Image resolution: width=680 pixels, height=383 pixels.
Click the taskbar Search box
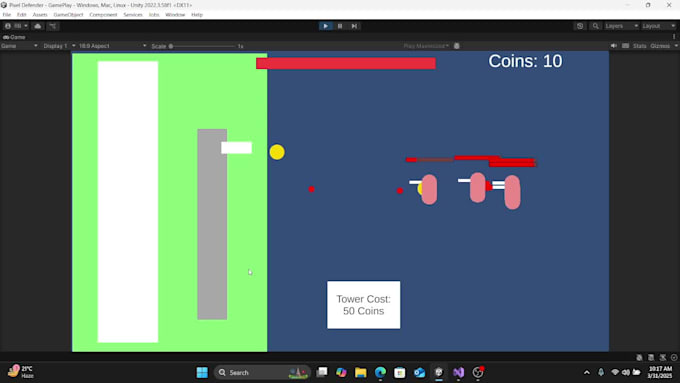coord(262,372)
